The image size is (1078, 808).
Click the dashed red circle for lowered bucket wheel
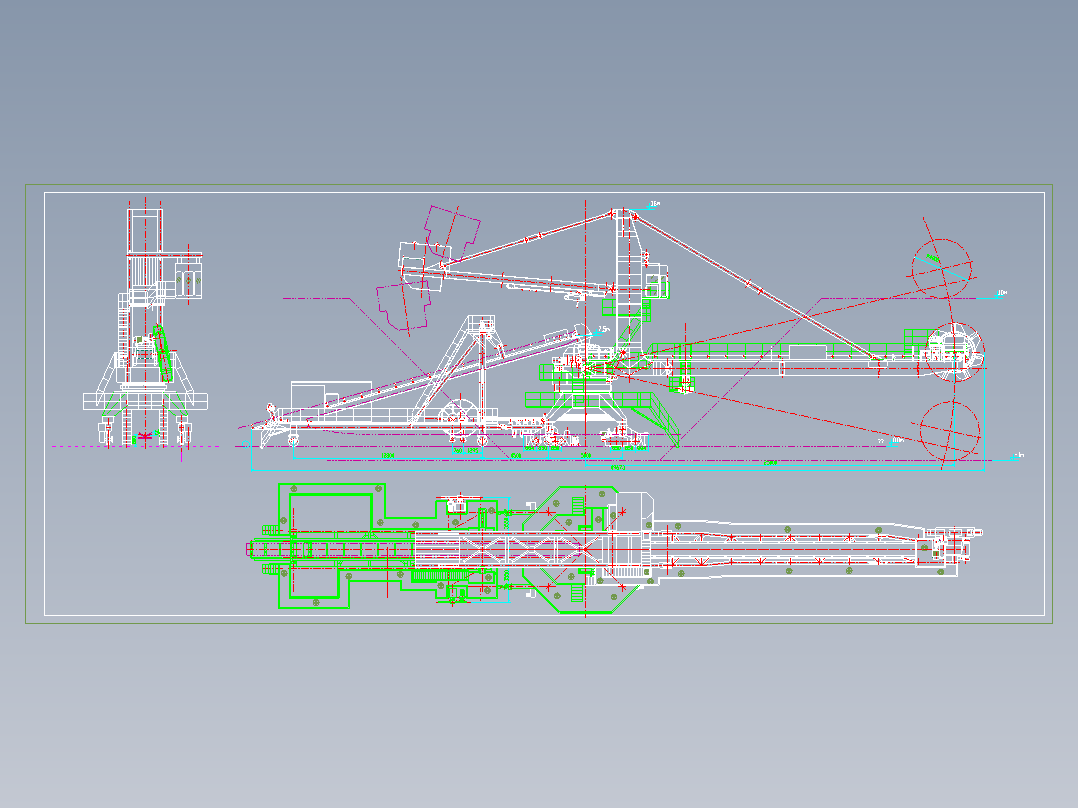(949, 430)
